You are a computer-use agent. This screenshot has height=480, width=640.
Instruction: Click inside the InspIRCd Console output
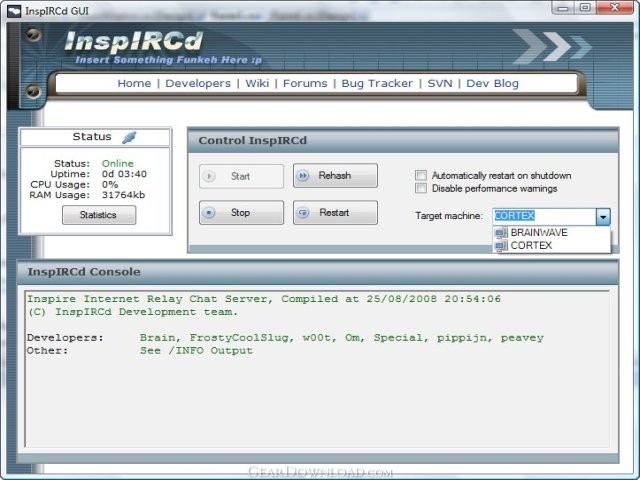click(x=317, y=369)
